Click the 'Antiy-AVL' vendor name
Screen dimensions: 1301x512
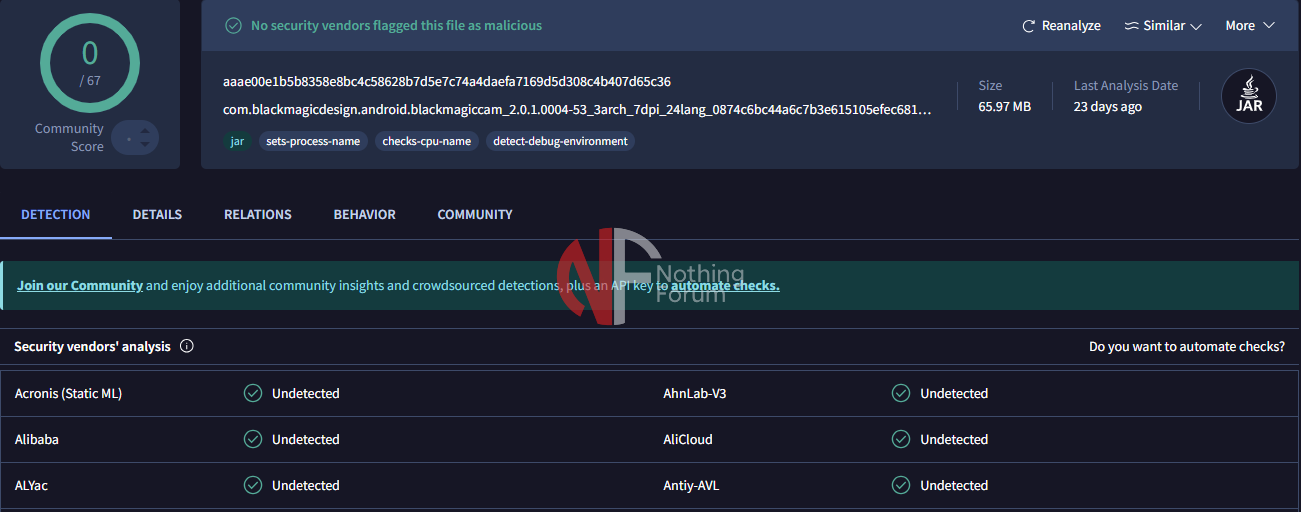click(x=691, y=485)
